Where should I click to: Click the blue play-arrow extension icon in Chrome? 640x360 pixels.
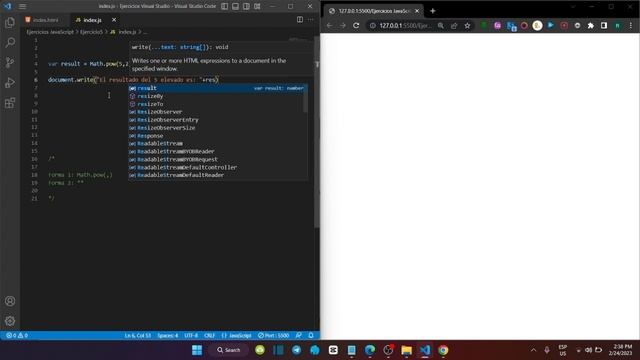(551, 25)
